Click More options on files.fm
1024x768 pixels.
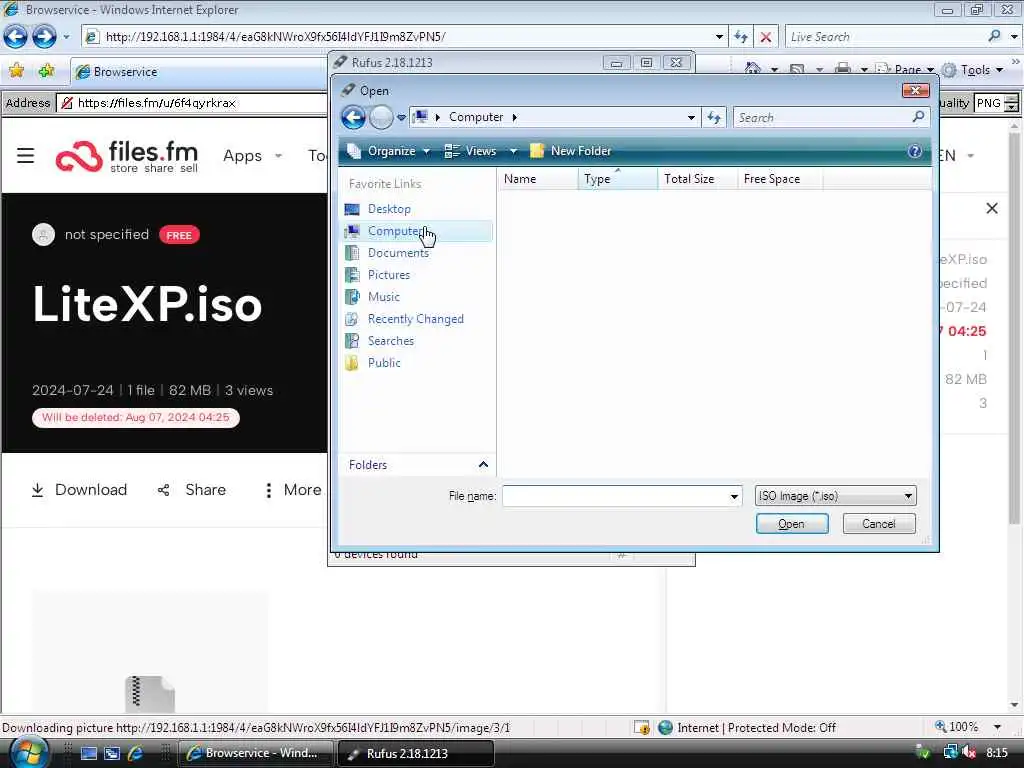click(x=293, y=490)
